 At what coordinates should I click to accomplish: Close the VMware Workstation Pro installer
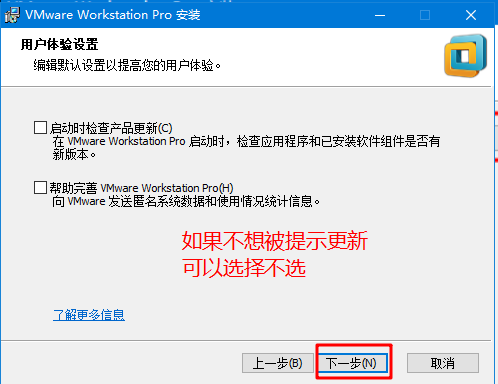pyautogui.click(x=471, y=15)
